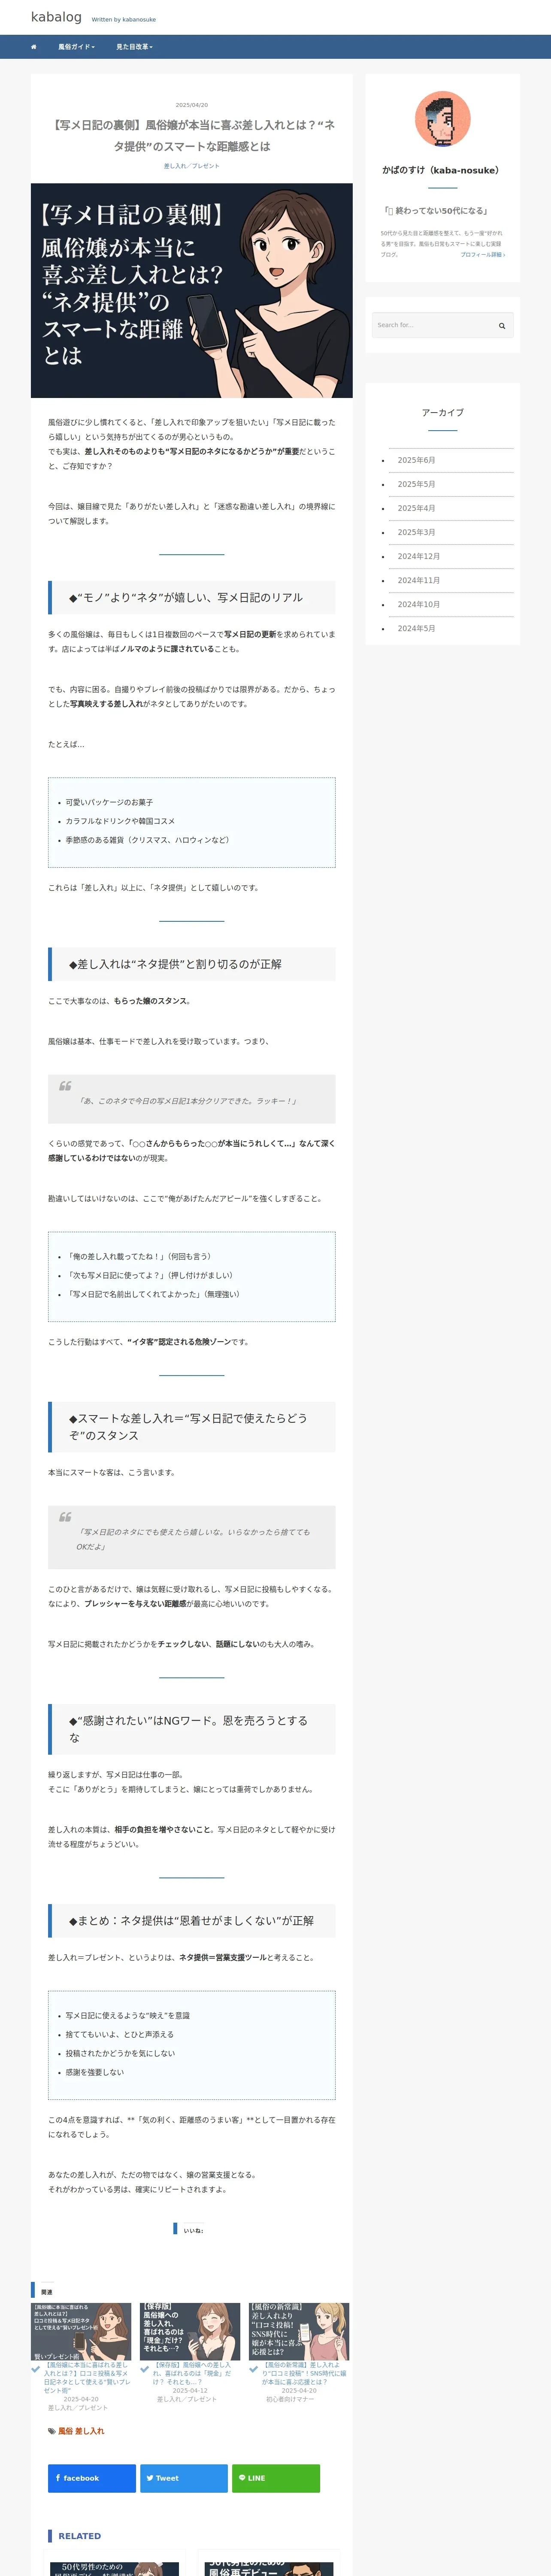Click the 差し入れ tag link
Viewport: 551px width, 2576px height.
tap(90, 2431)
